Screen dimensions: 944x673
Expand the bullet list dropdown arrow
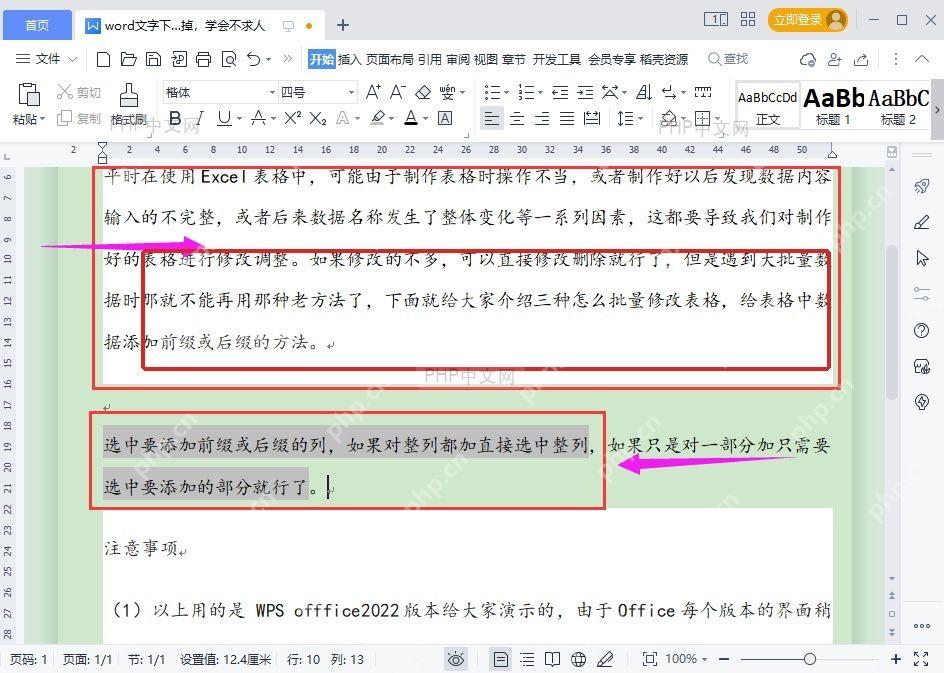(506, 93)
